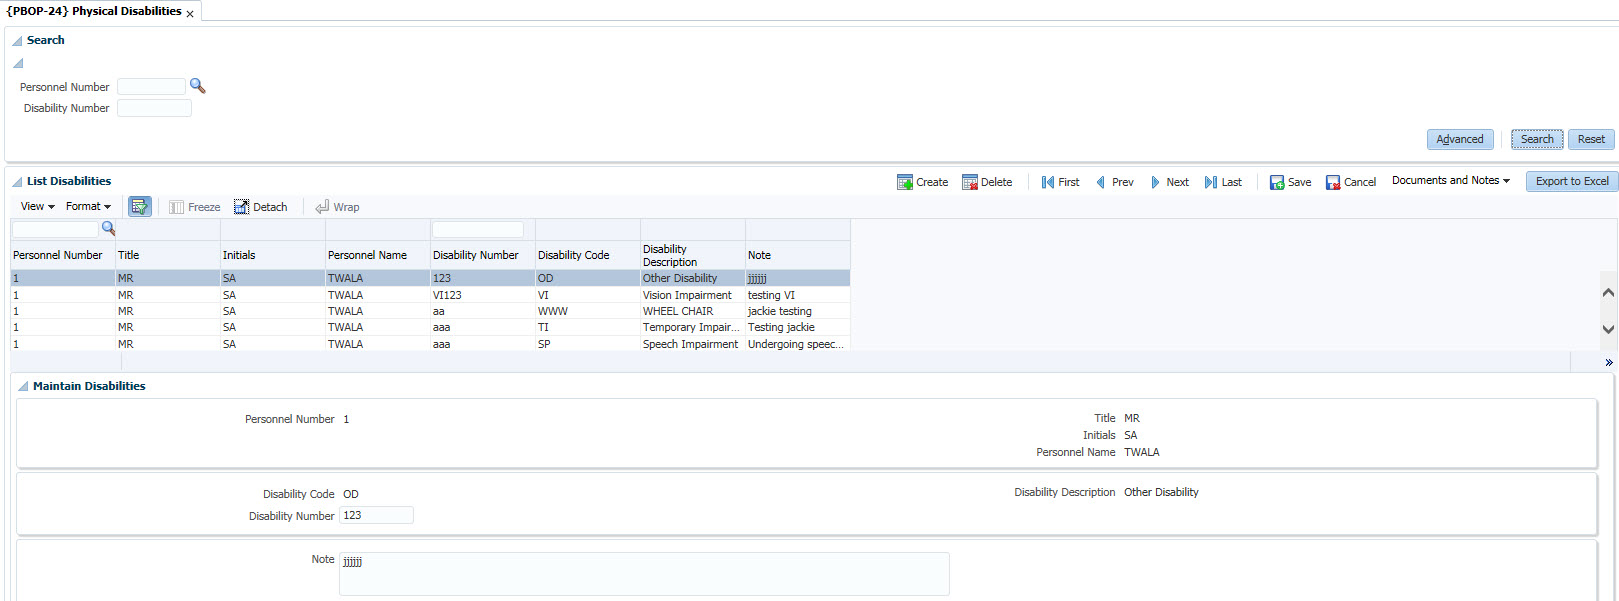Click the Personnel Number lookup magnifier icon
The height and width of the screenshot is (601, 1619).
click(x=198, y=86)
